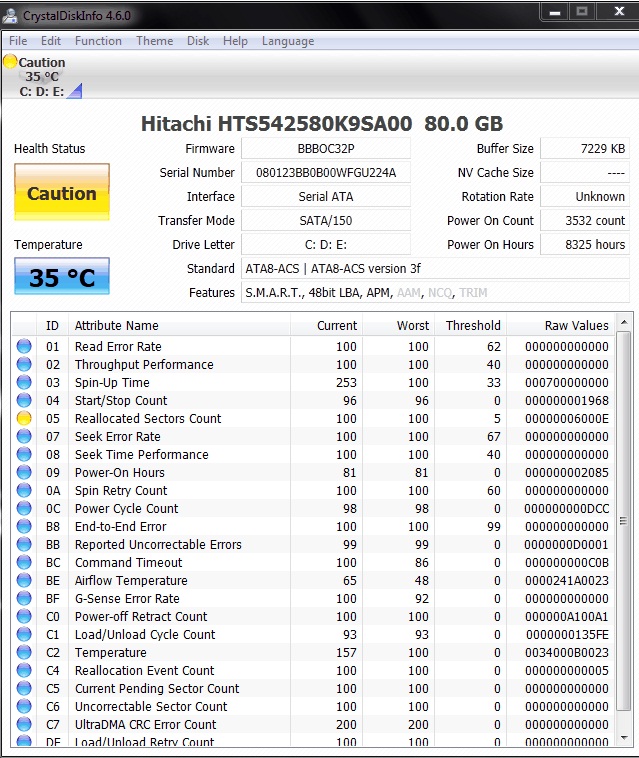Click the status orb for UltraDMA CRC Error Count
This screenshot has width=639, height=758.
click(24, 724)
